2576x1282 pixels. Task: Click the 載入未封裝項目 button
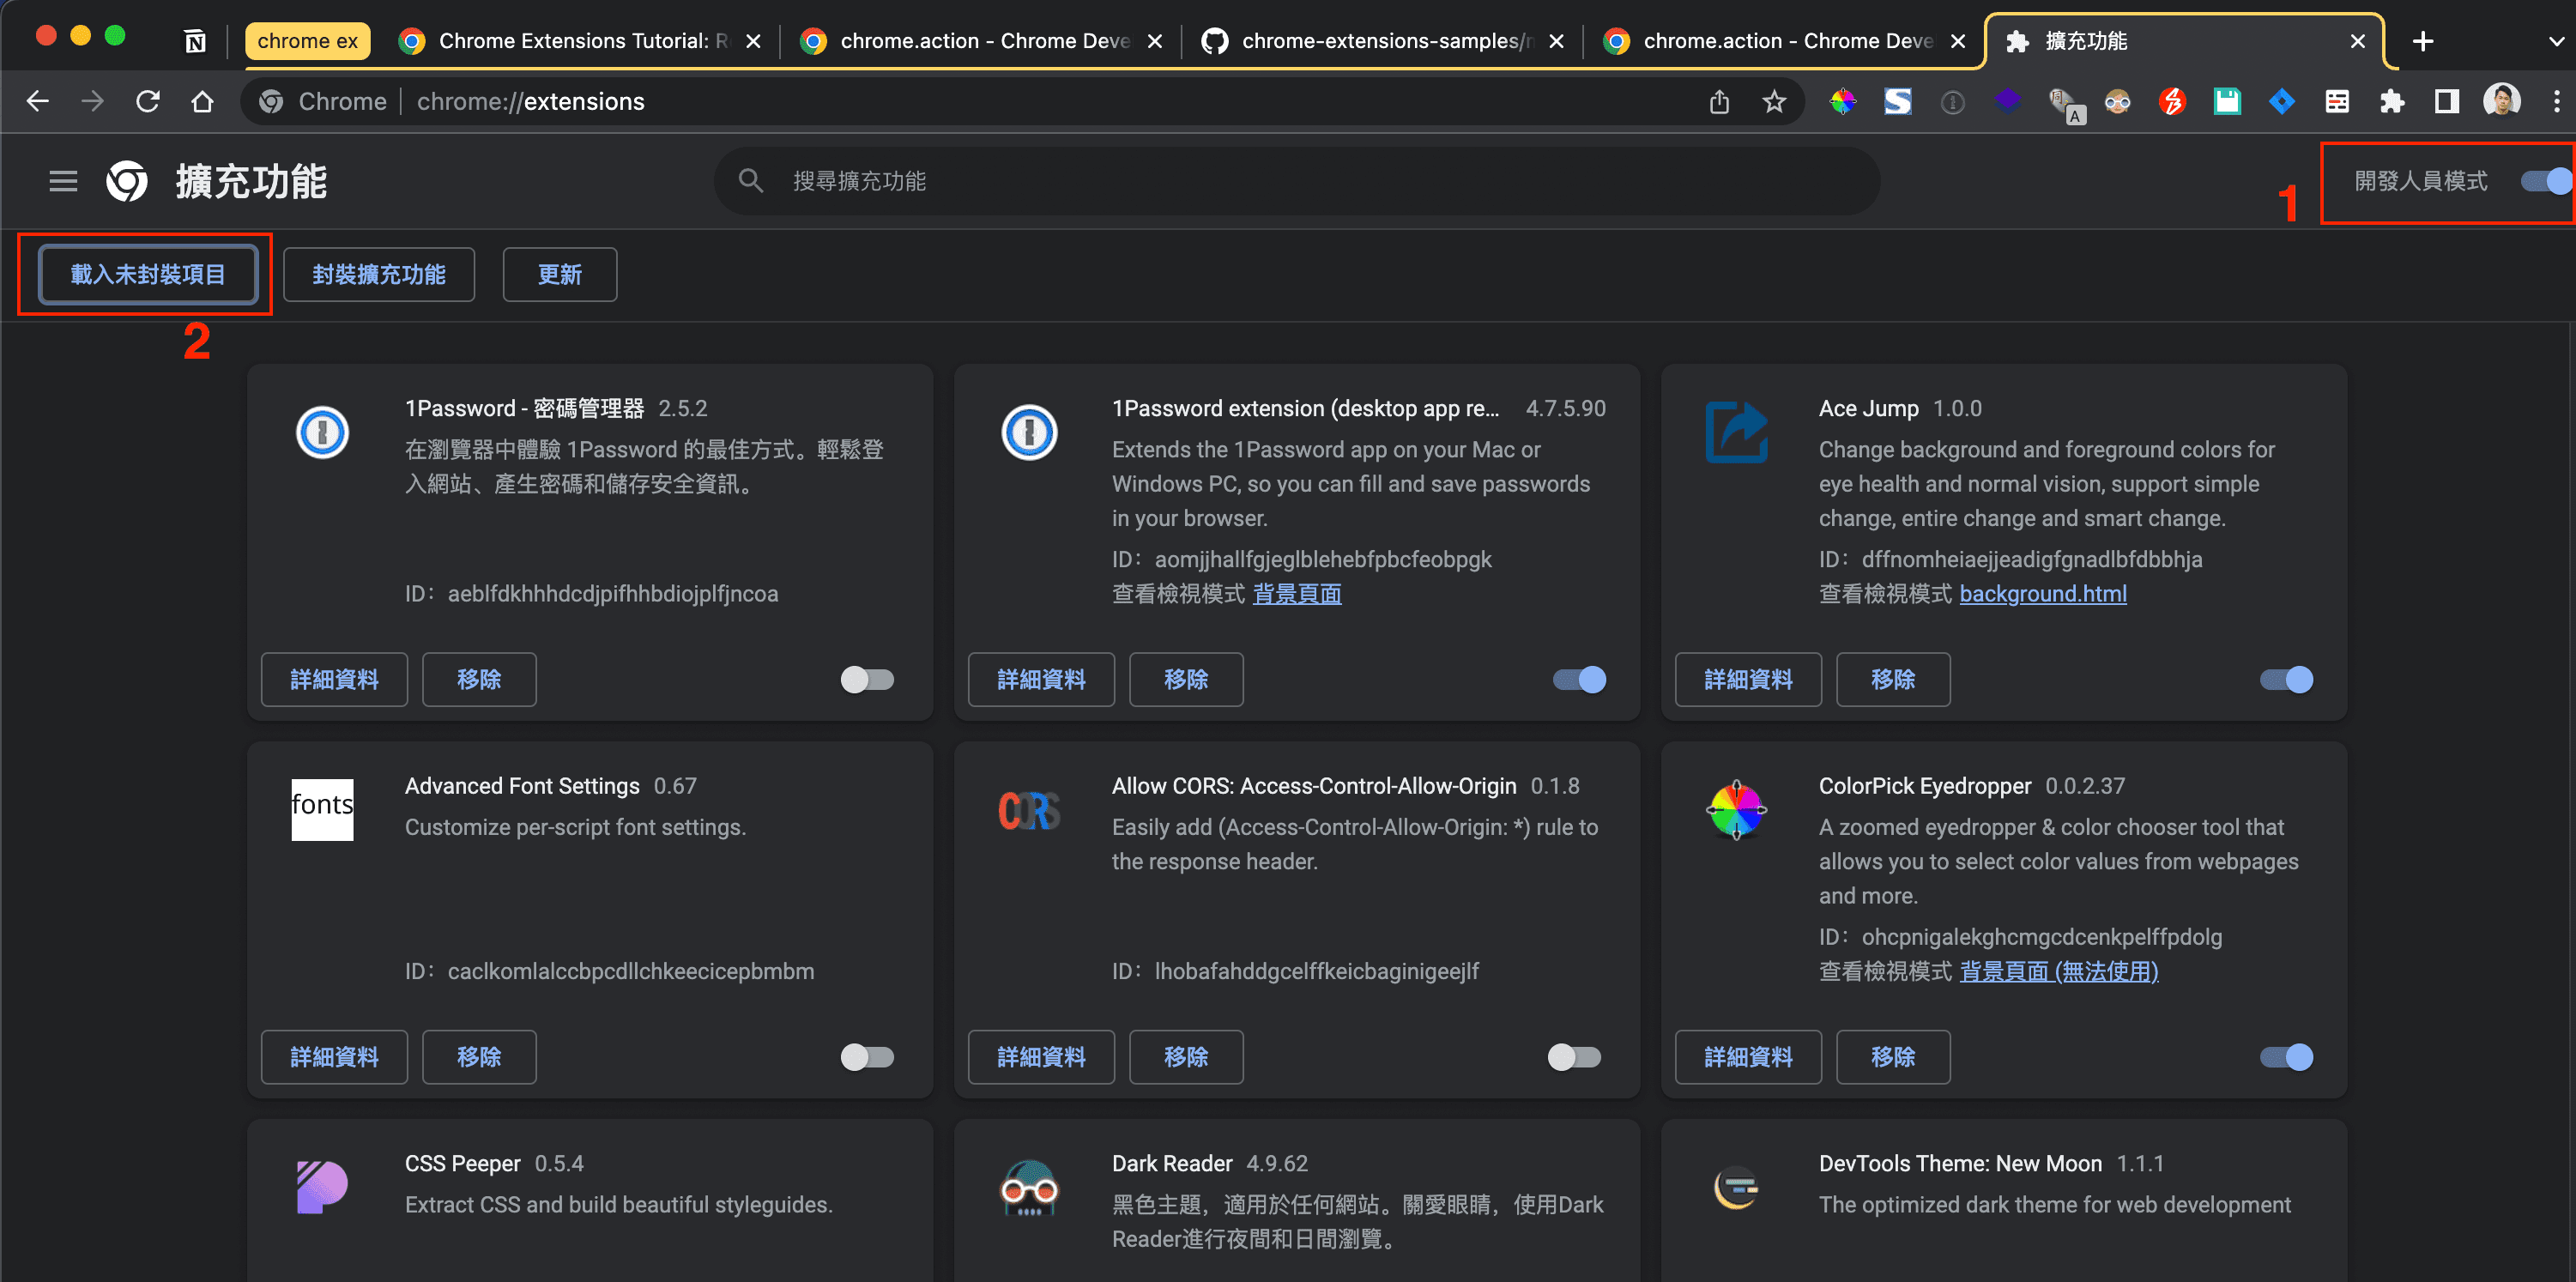click(148, 274)
